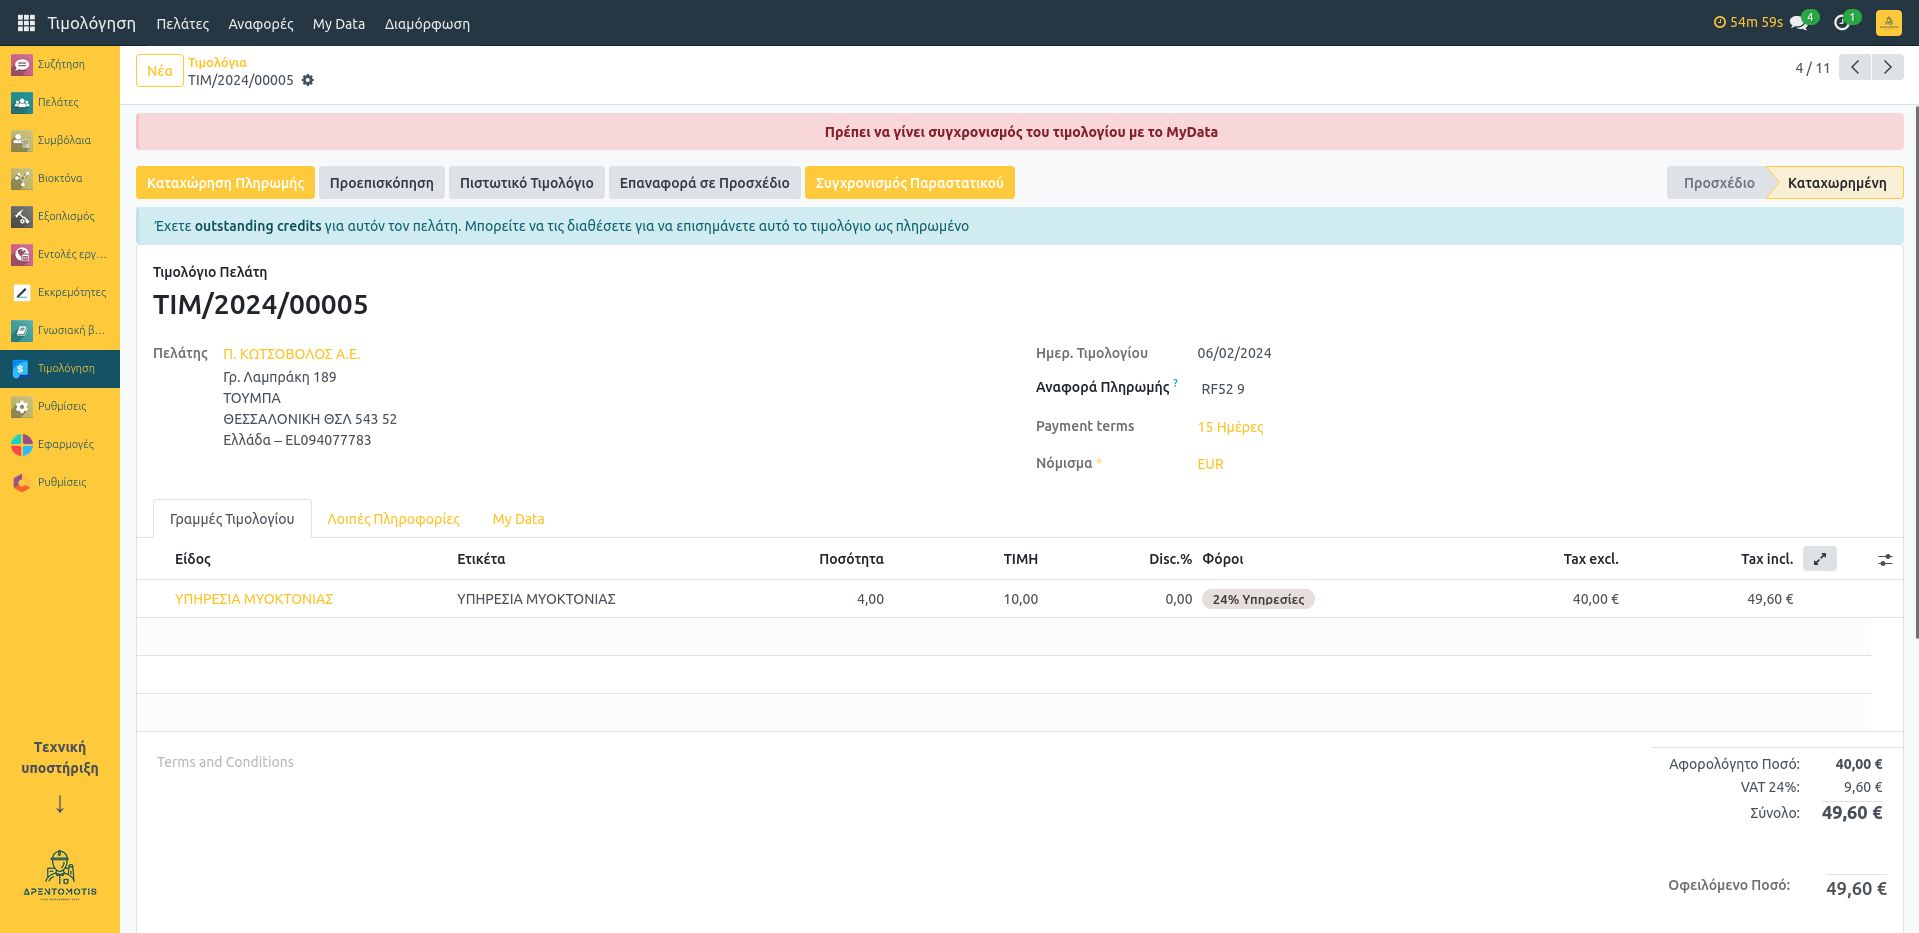Open Εφαρμογές app in sidebar
Image resolution: width=1919 pixels, height=933 pixels.
(60, 444)
